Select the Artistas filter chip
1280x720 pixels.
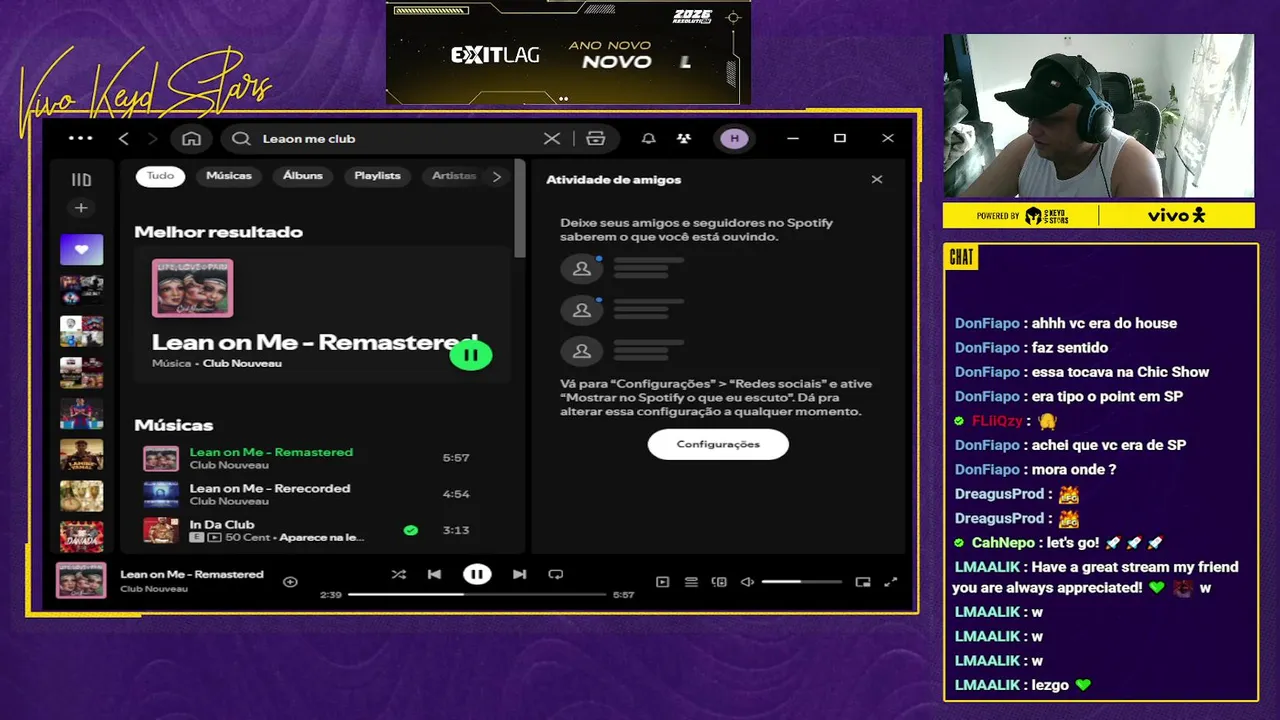click(453, 176)
